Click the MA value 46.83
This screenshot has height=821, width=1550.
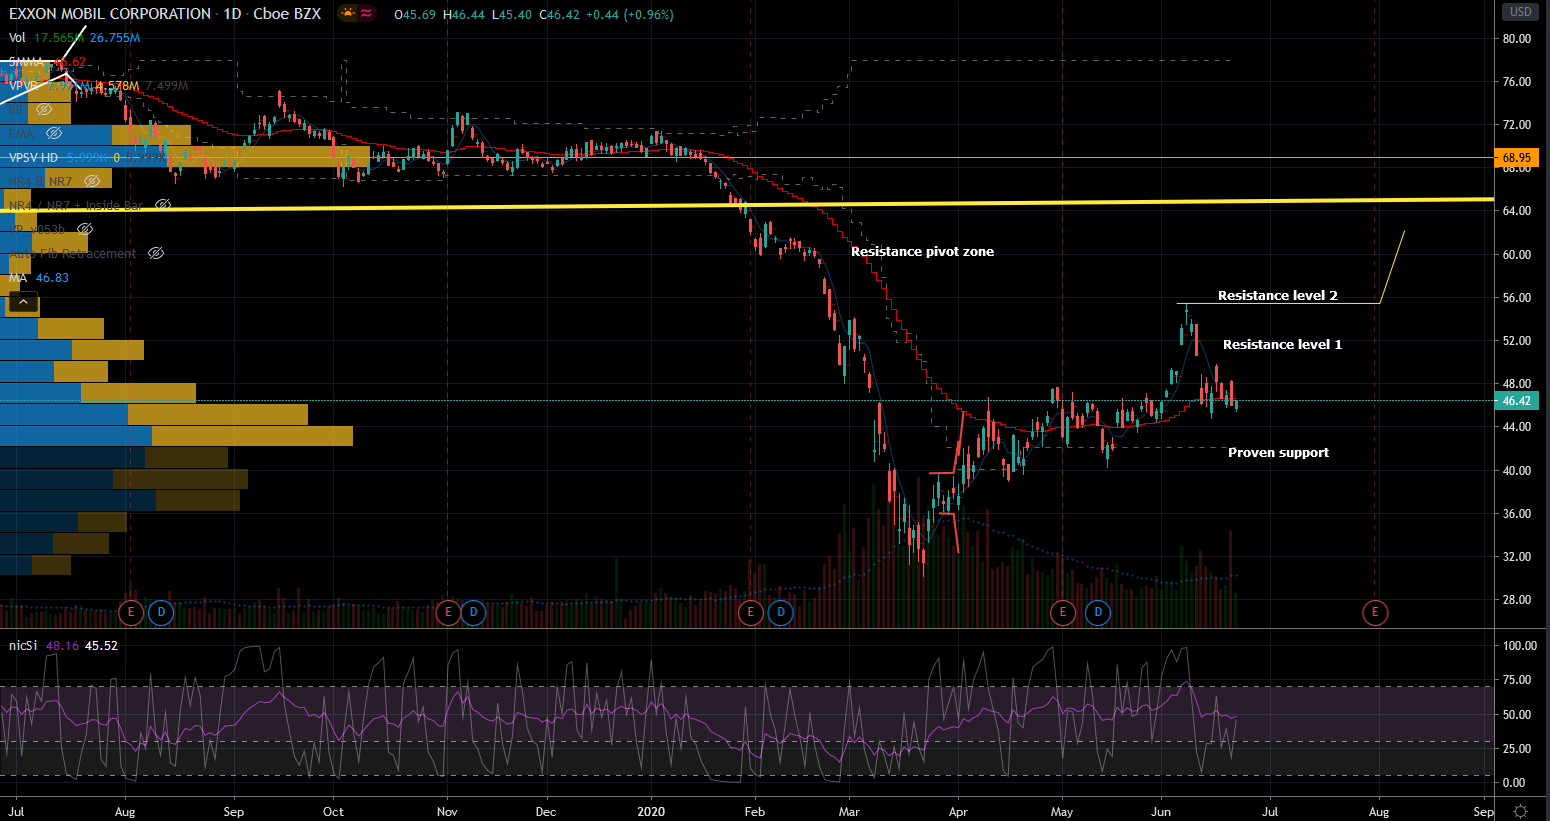[x=52, y=278]
